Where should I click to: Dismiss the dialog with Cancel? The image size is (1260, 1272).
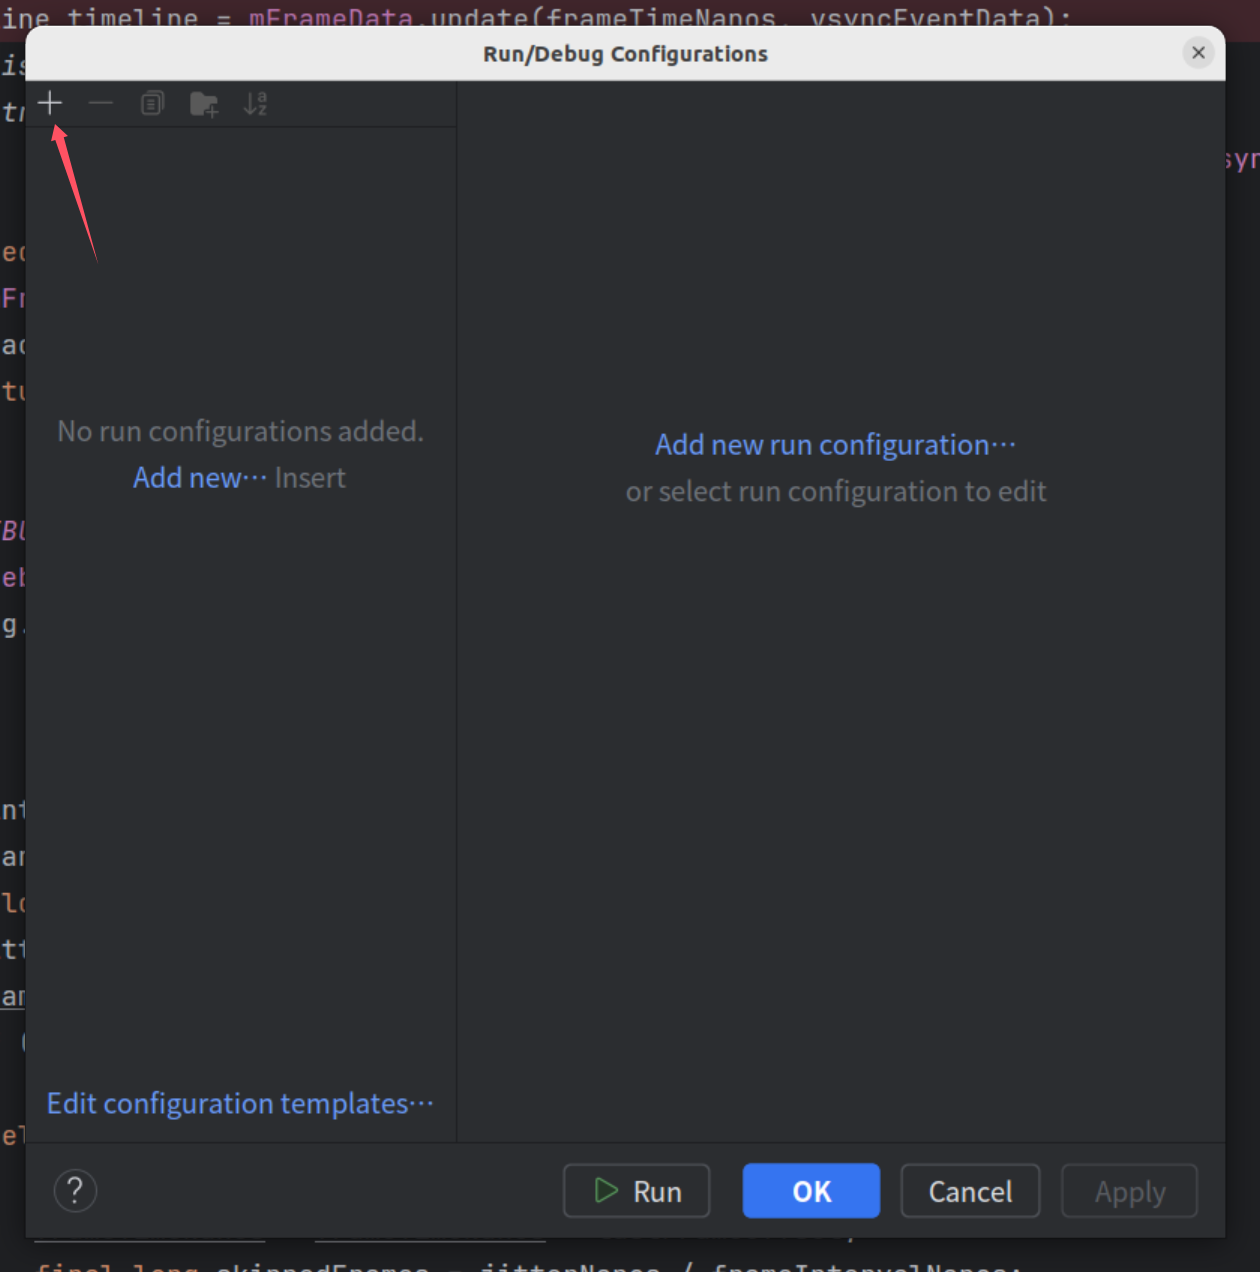tap(970, 1191)
